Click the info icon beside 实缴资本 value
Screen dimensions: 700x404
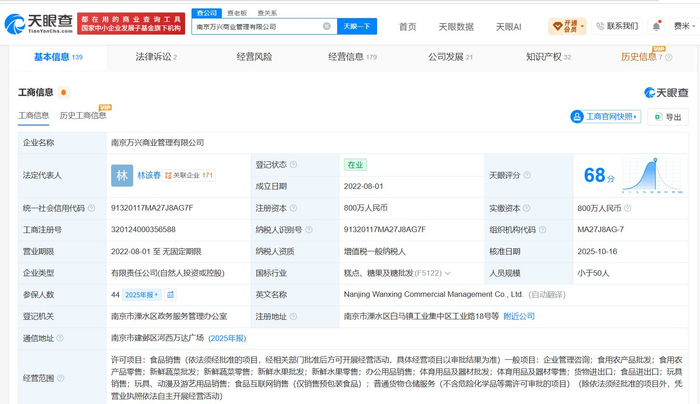pos(627,208)
